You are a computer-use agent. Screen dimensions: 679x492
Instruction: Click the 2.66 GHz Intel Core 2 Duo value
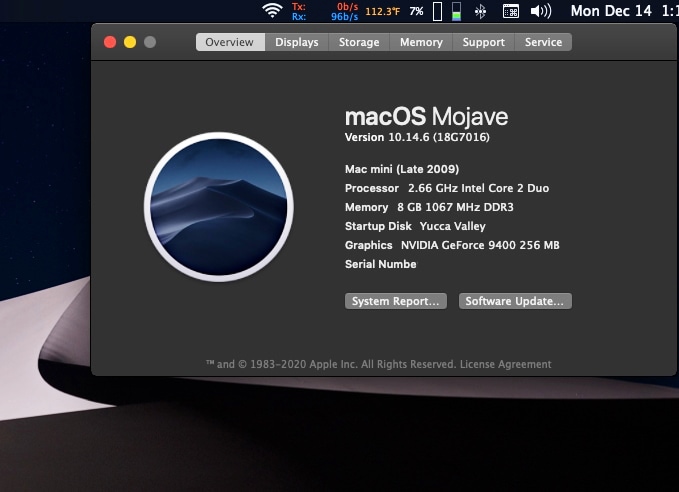coord(479,188)
